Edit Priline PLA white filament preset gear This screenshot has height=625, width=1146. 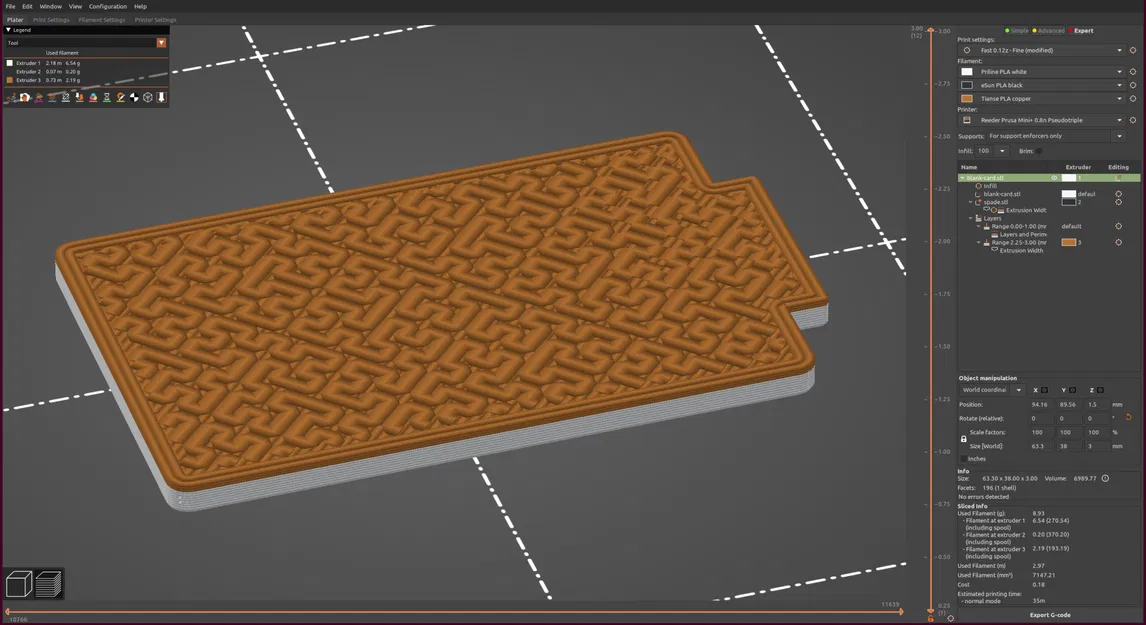tap(1133, 72)
